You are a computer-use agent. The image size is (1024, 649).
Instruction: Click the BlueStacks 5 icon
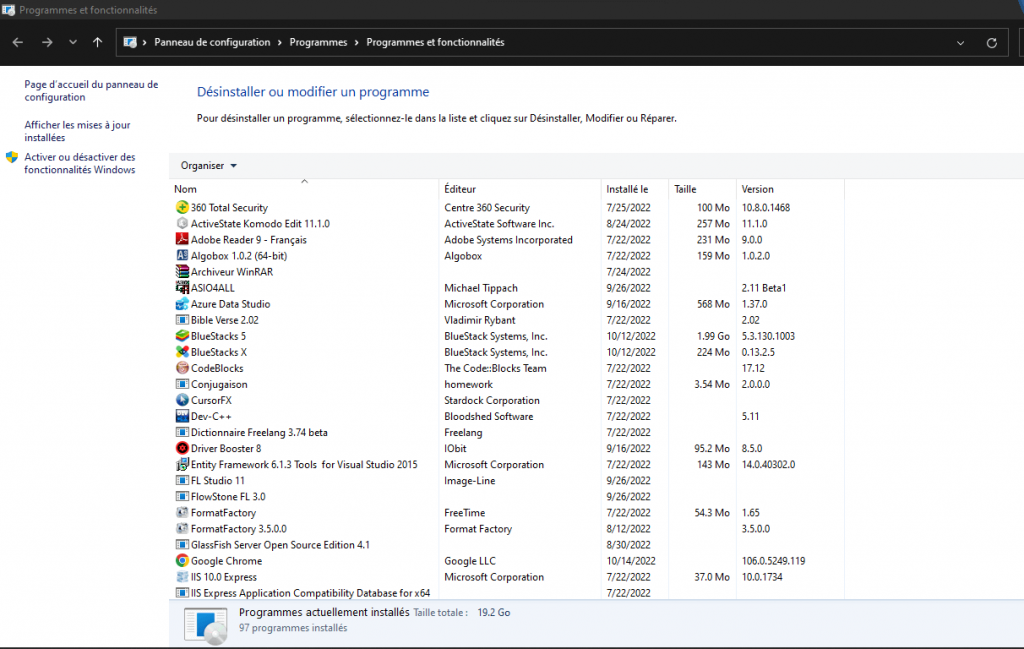pos(182,336)
